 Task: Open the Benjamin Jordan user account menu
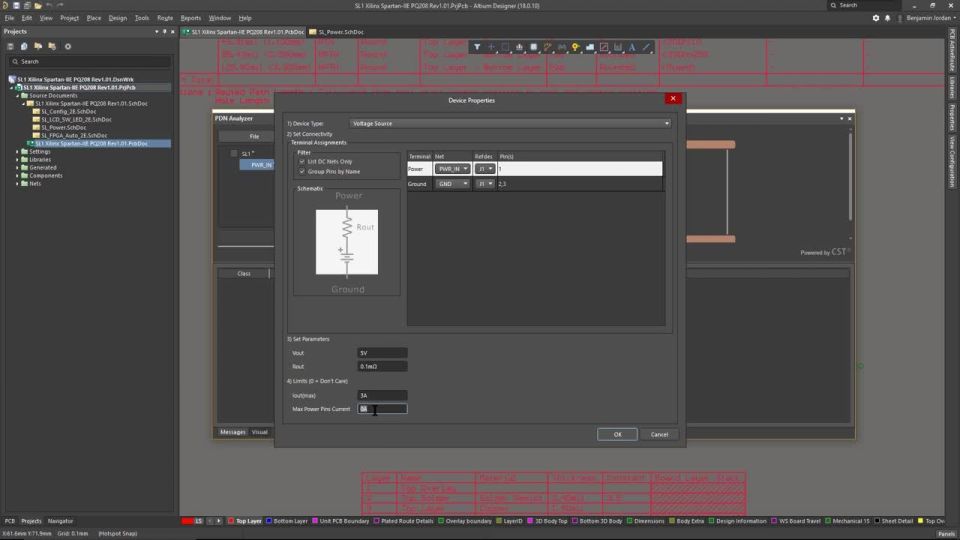(x=931, y=18)
